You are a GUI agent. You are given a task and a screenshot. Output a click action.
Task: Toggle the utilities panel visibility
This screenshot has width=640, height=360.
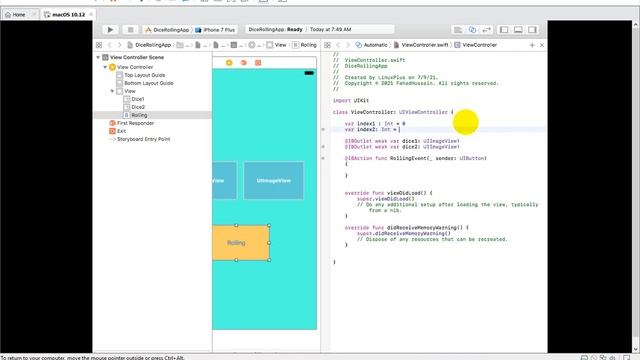coord(532,30)
